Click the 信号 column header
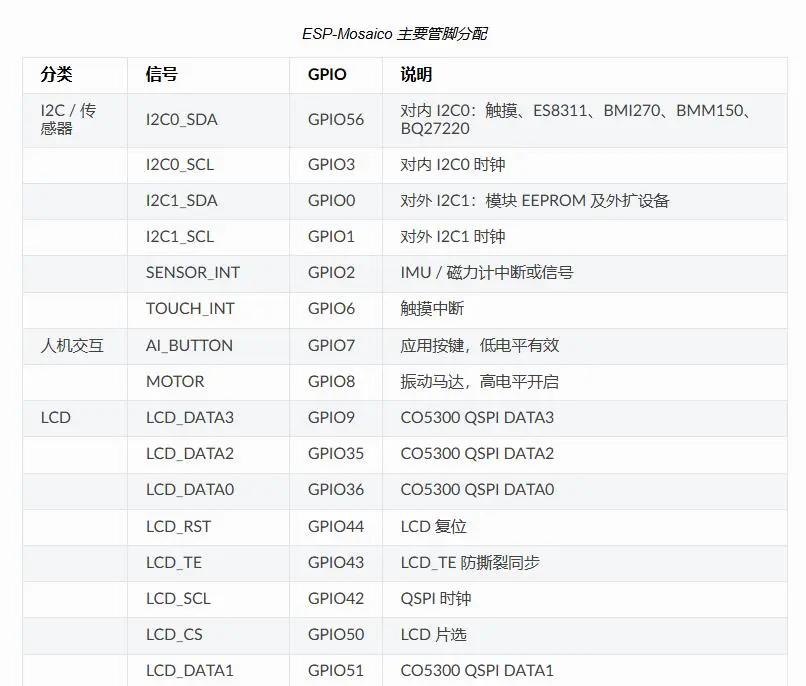 pos(161,75)
